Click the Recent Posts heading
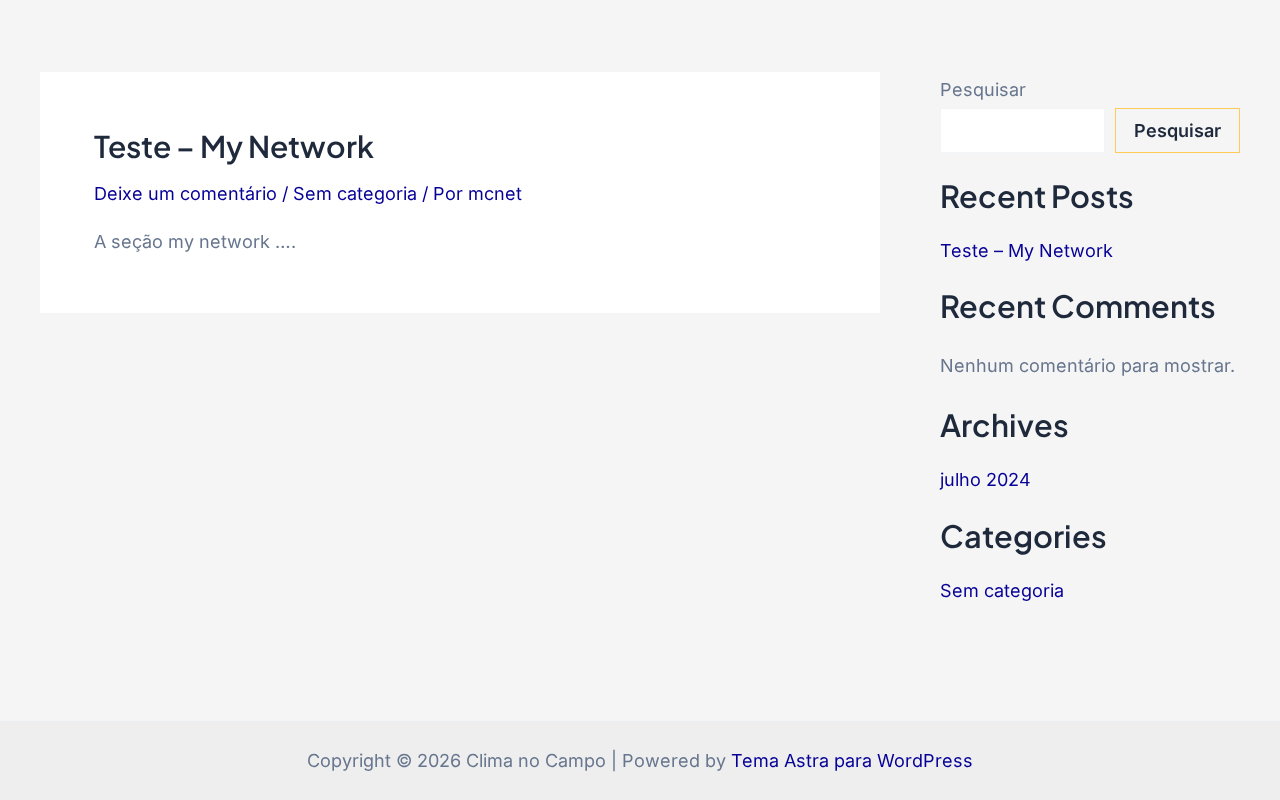 point(1037,196)
